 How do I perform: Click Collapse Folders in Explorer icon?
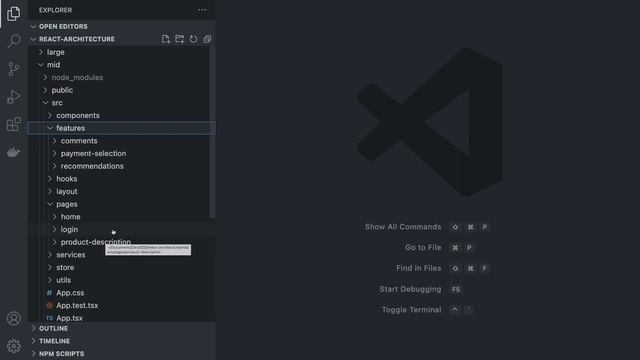tap(207, 39)
